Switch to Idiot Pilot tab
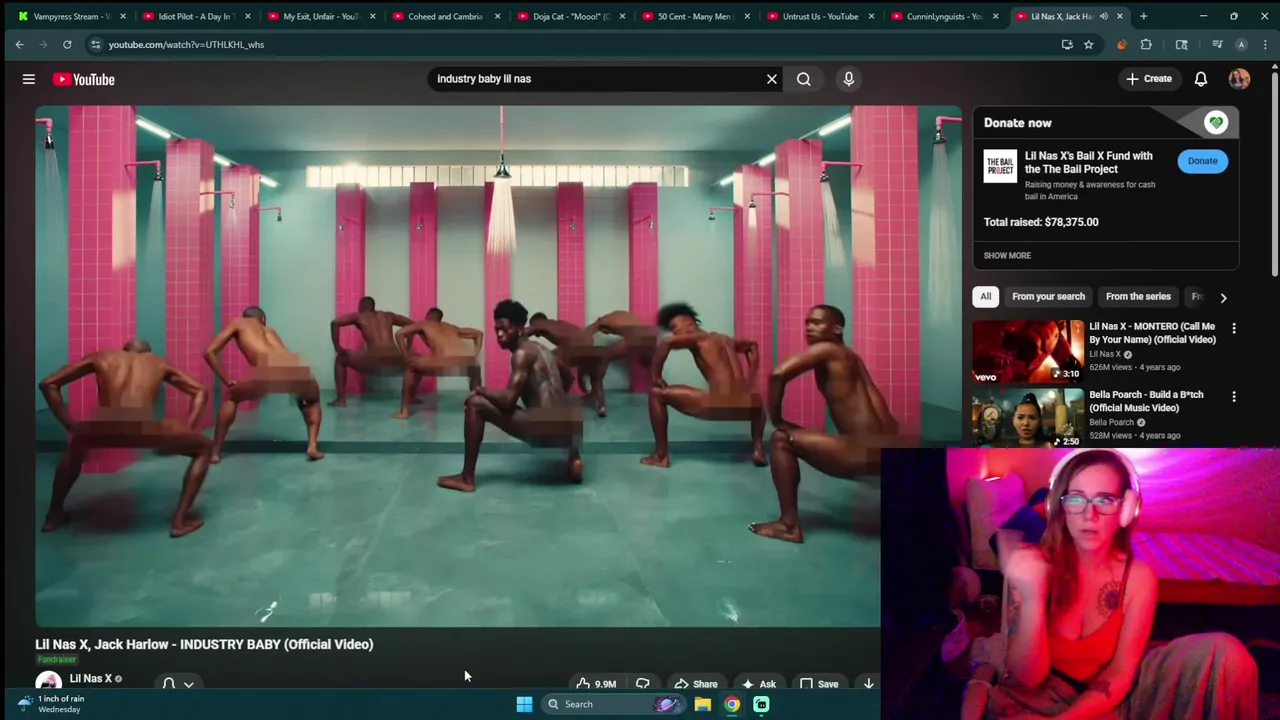 [195, 16]
